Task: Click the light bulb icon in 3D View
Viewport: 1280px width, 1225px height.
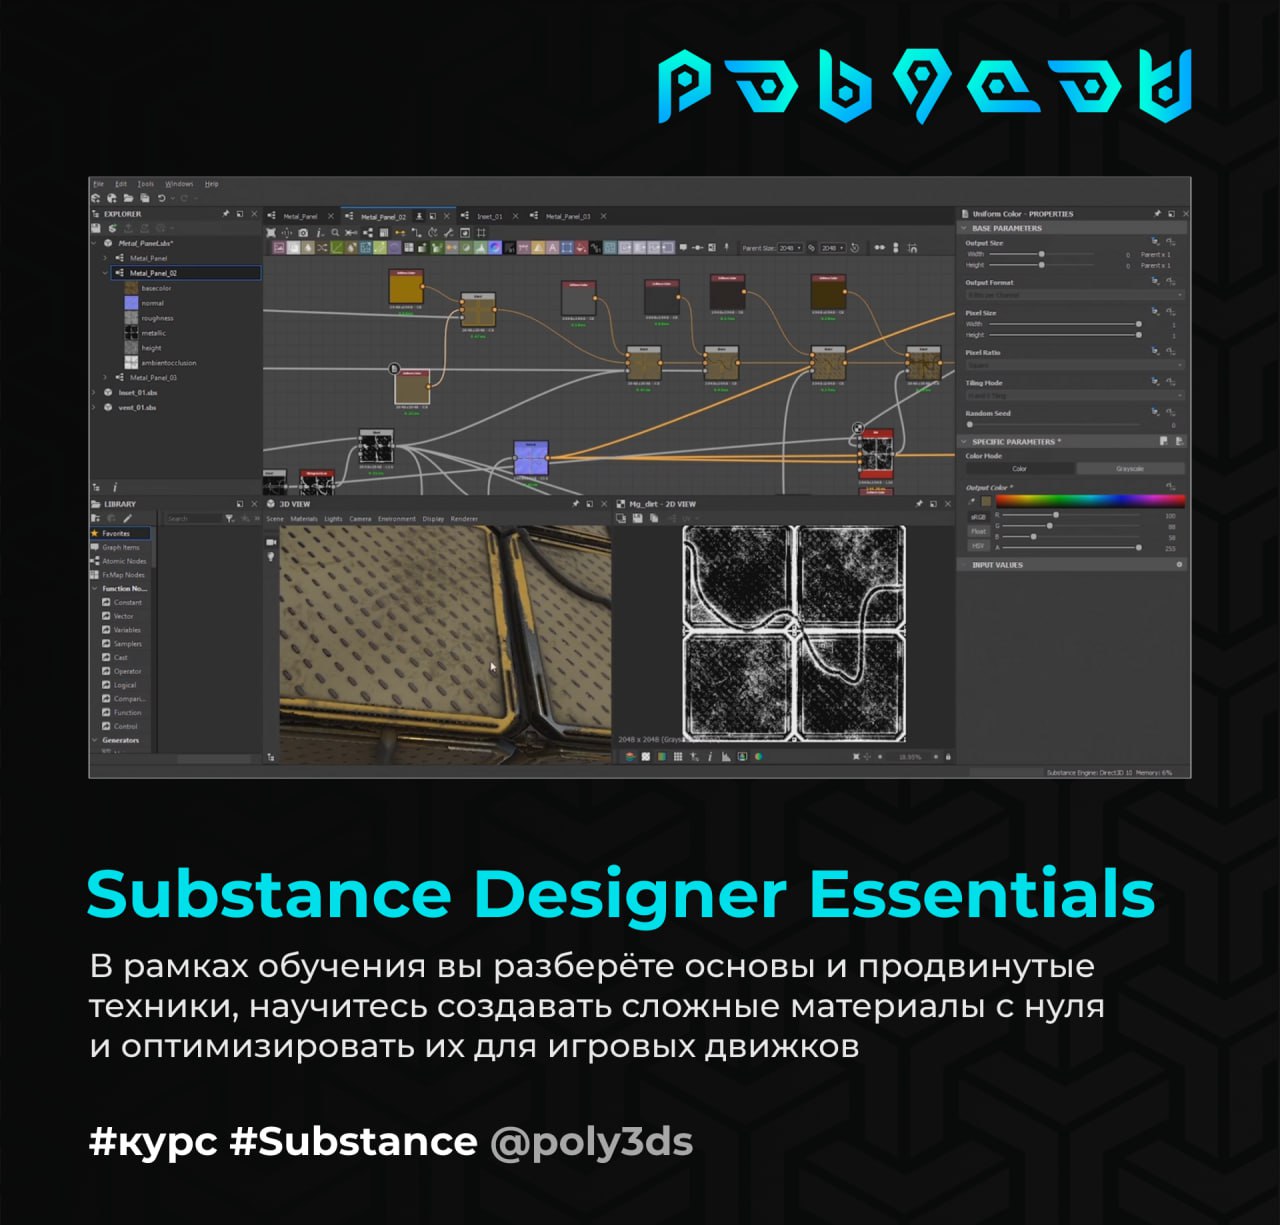Action: (x=270, y=556)
